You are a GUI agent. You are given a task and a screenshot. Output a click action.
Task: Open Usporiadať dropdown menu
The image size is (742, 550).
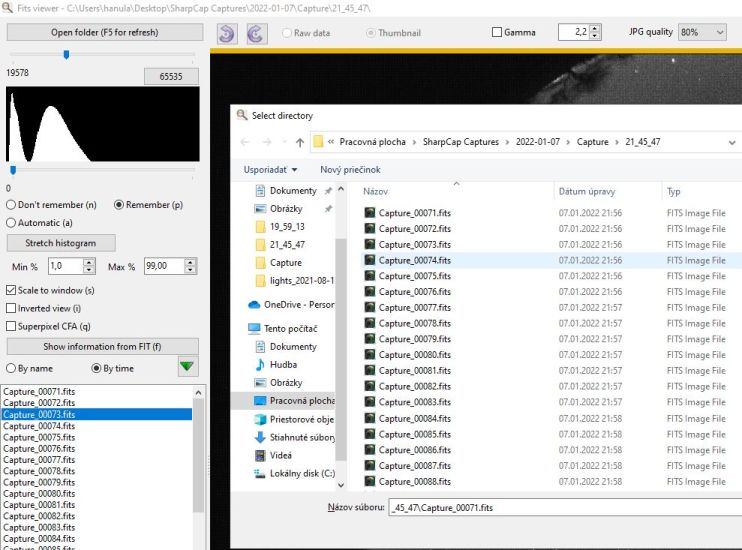tap(271, 169)
